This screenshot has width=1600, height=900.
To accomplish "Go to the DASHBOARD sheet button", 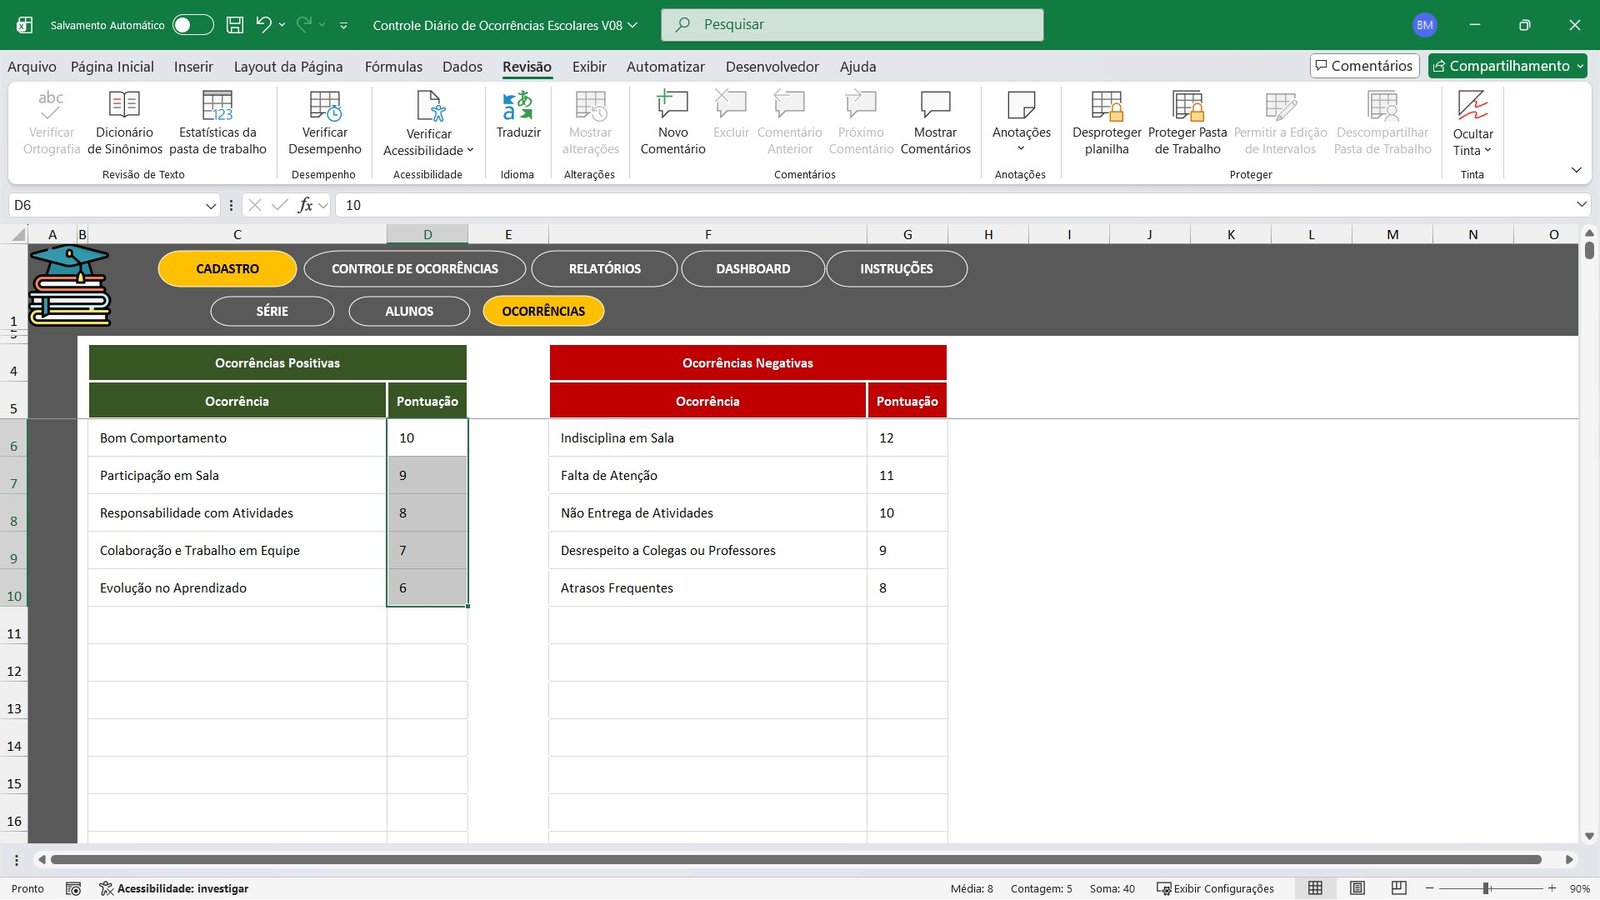I will coord(752,269).
